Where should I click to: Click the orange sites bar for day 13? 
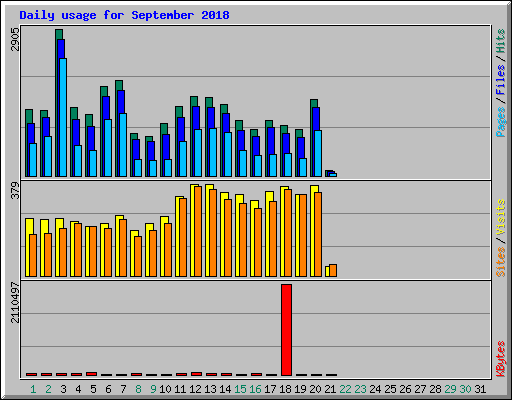click(x=213, y=233)
